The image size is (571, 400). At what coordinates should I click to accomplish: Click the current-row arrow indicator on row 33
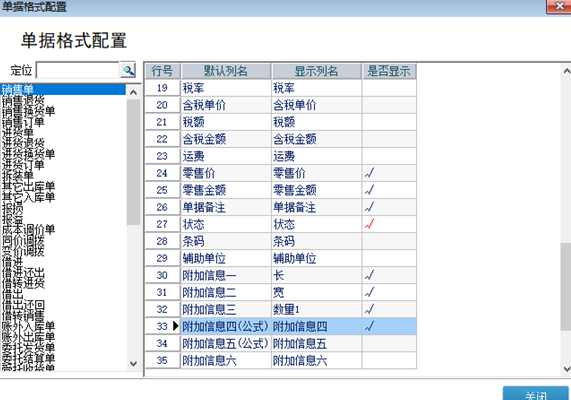tap(176, 326)
